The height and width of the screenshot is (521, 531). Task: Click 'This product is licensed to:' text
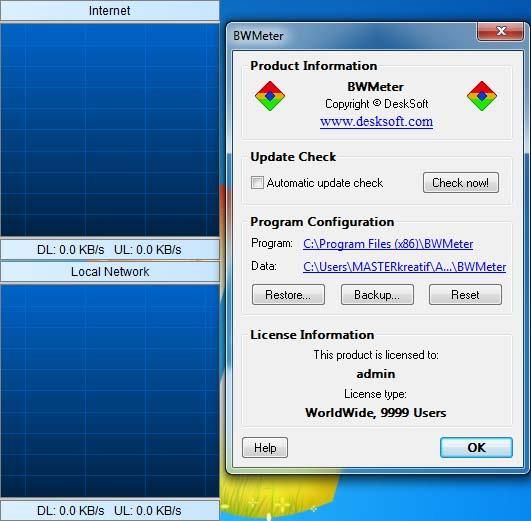click(376, 355)
